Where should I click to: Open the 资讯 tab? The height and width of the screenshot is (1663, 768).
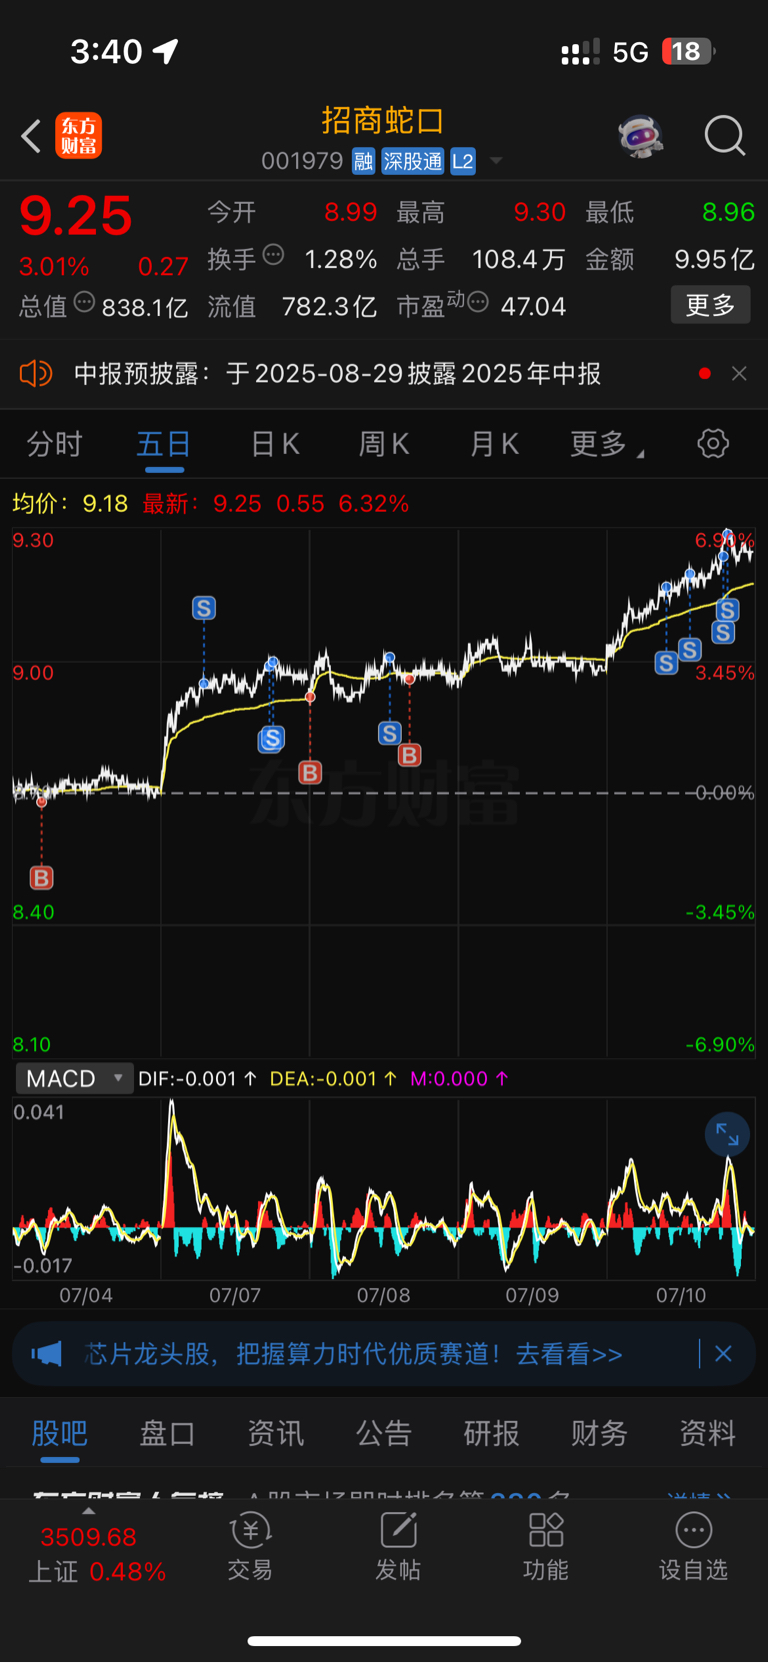[x=275, y=1433]
